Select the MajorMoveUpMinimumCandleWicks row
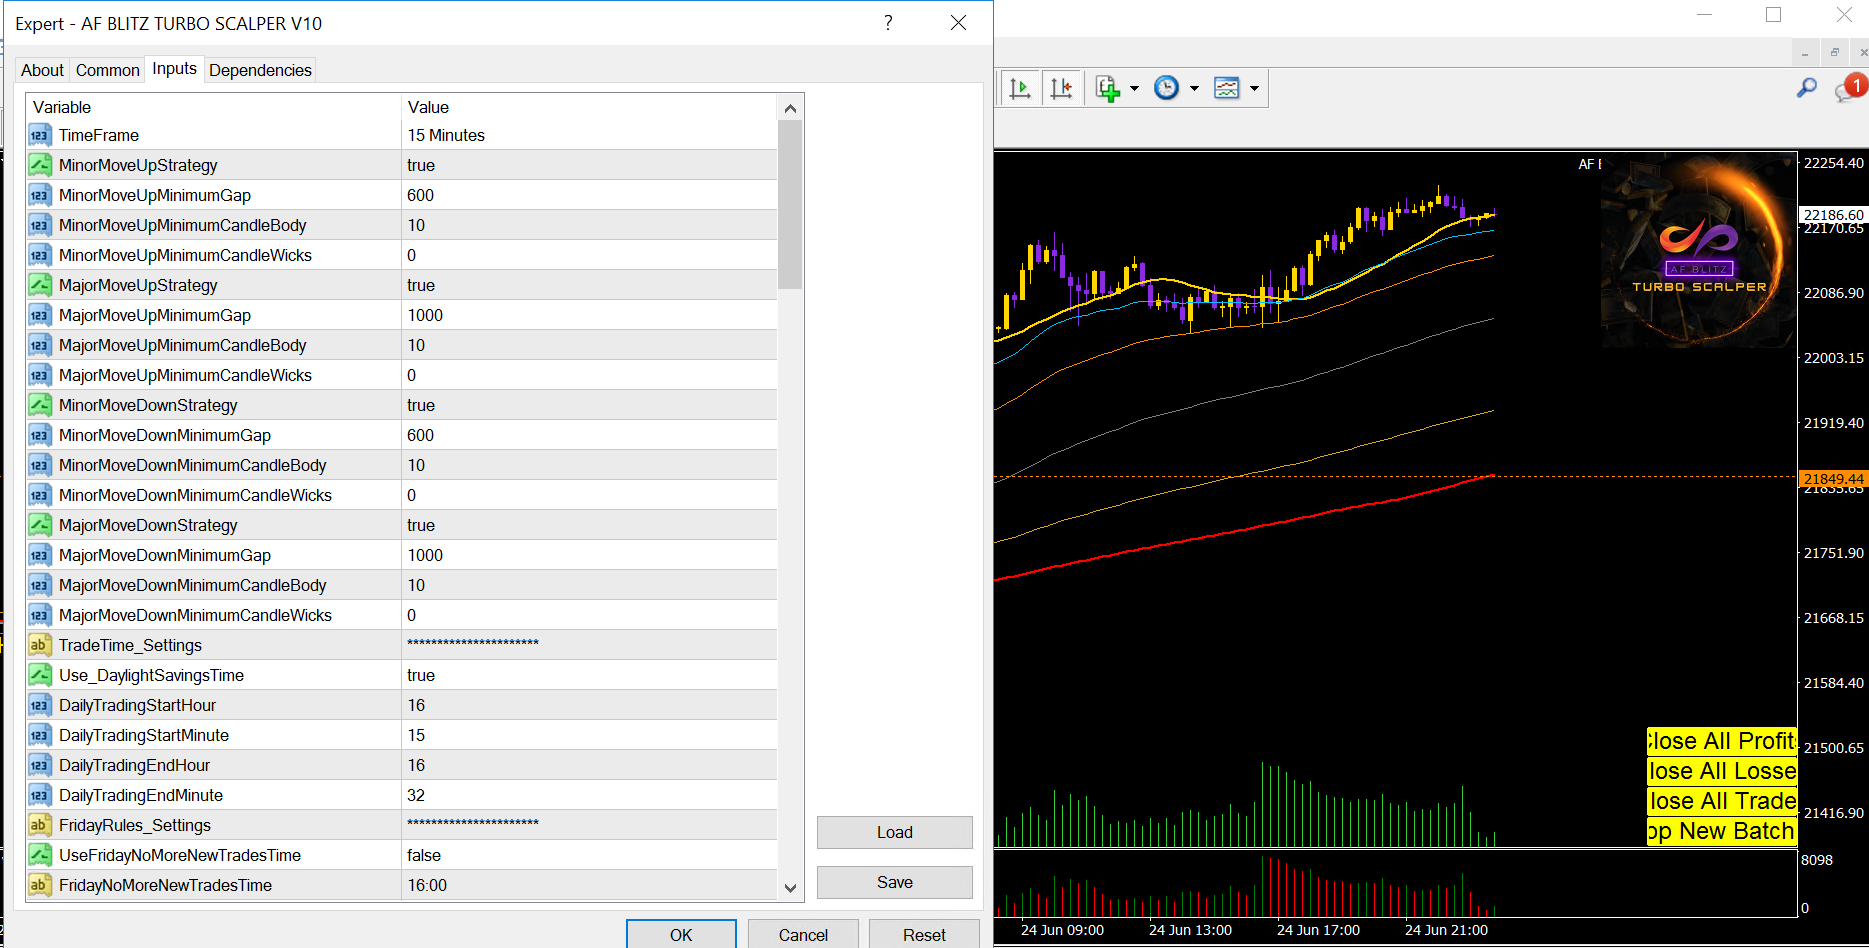This screenshot has height=948, width=1869. (x=402, y=375)
